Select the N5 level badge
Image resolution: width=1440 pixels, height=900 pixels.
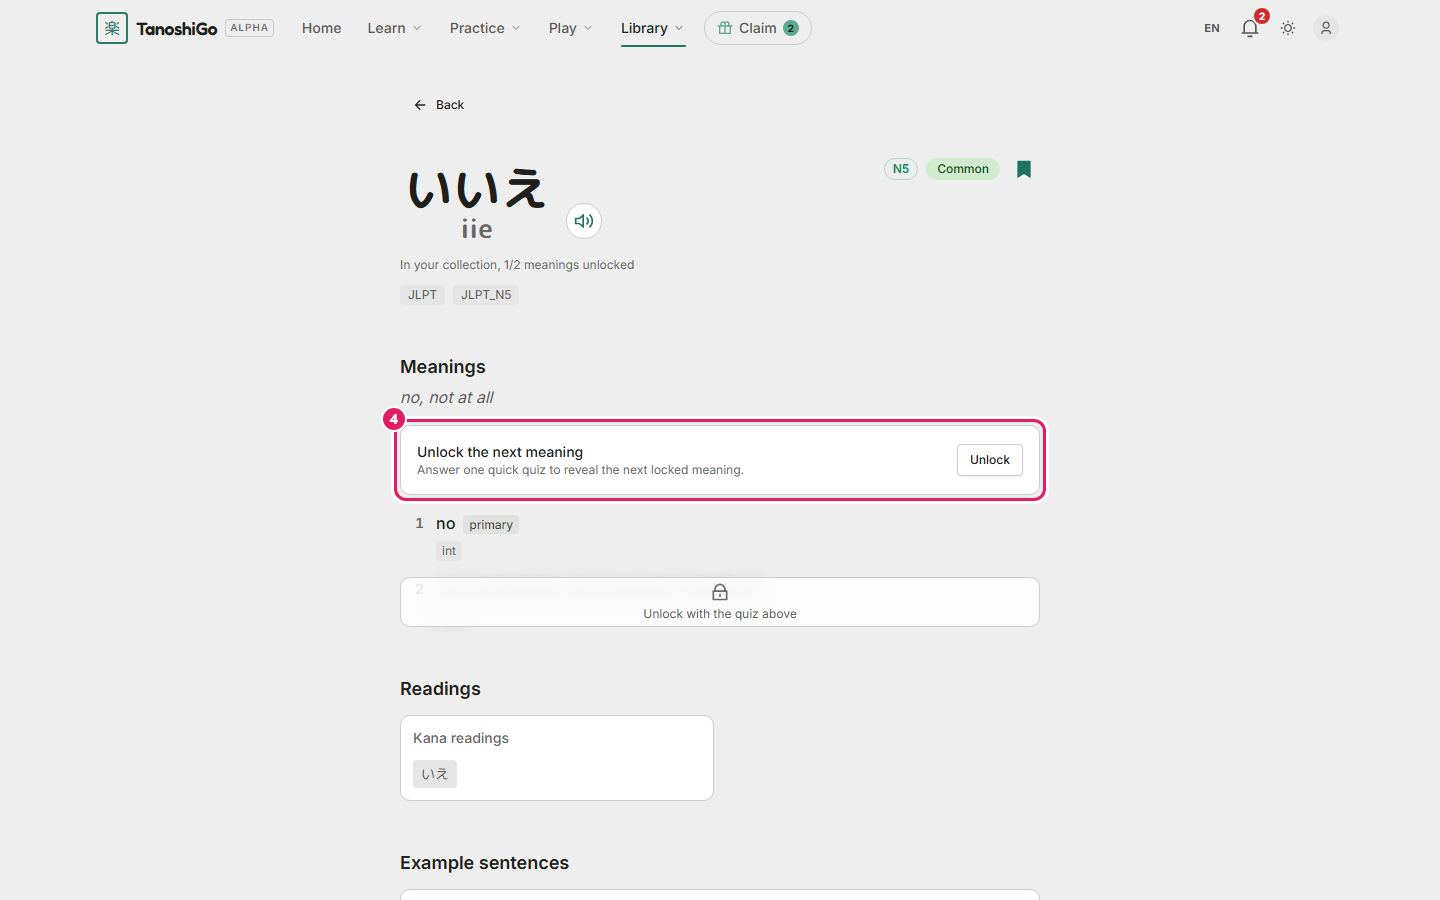click(901, 169)
